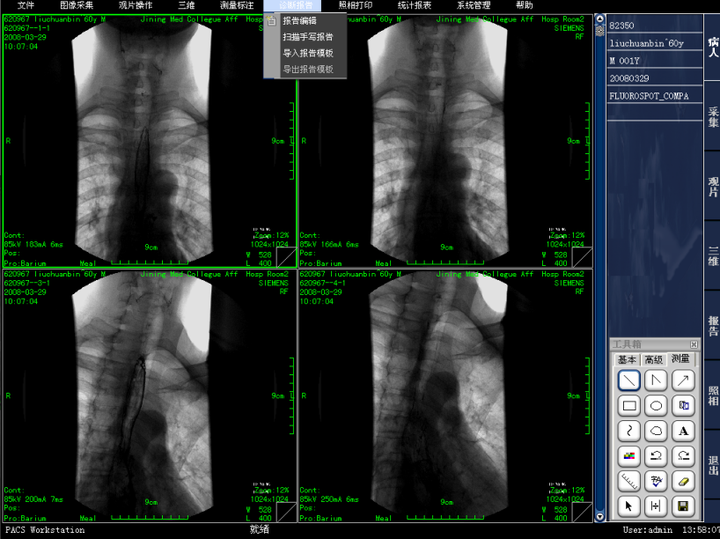Select 扫描手写报告 menu entry

308,37
